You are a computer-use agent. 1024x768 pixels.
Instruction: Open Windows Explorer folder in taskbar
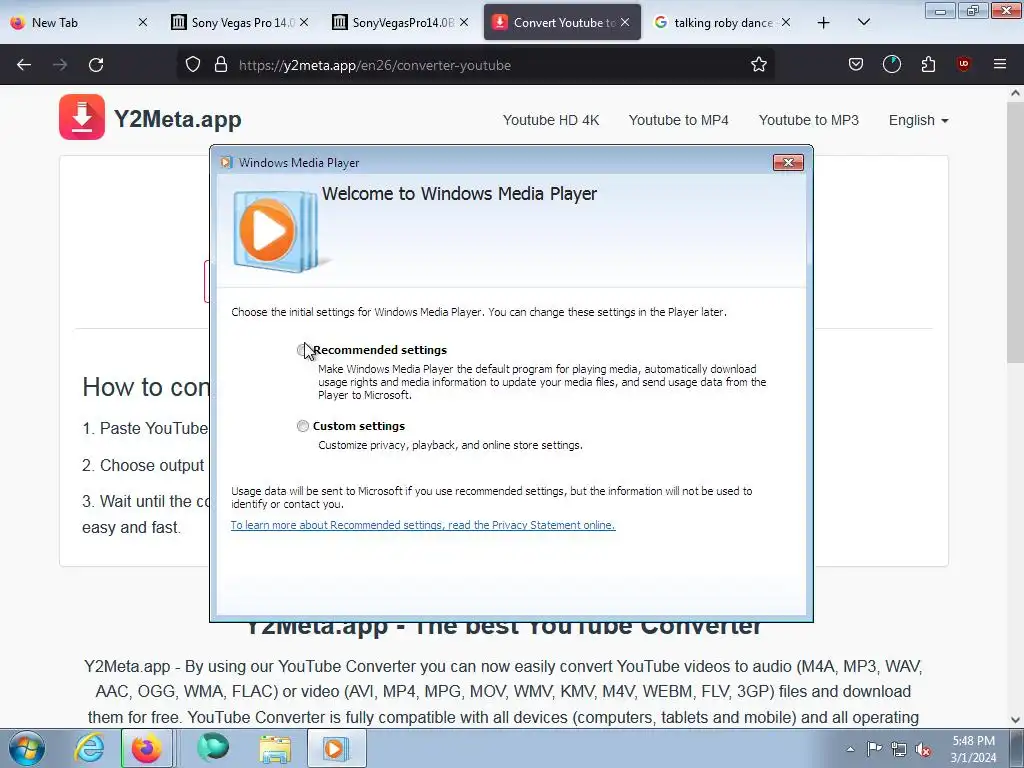pyautogui.click(x=275, y=748)
